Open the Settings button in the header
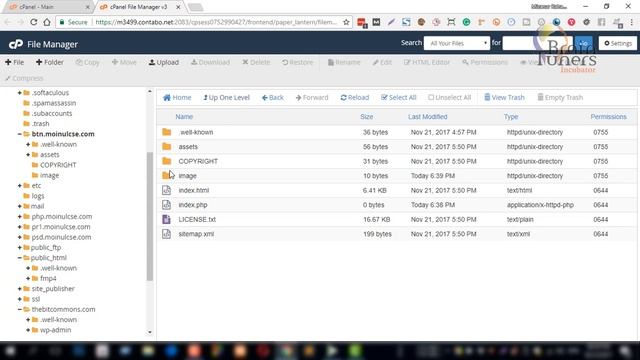Screen dimensions: 640x360 coord(618,43)
